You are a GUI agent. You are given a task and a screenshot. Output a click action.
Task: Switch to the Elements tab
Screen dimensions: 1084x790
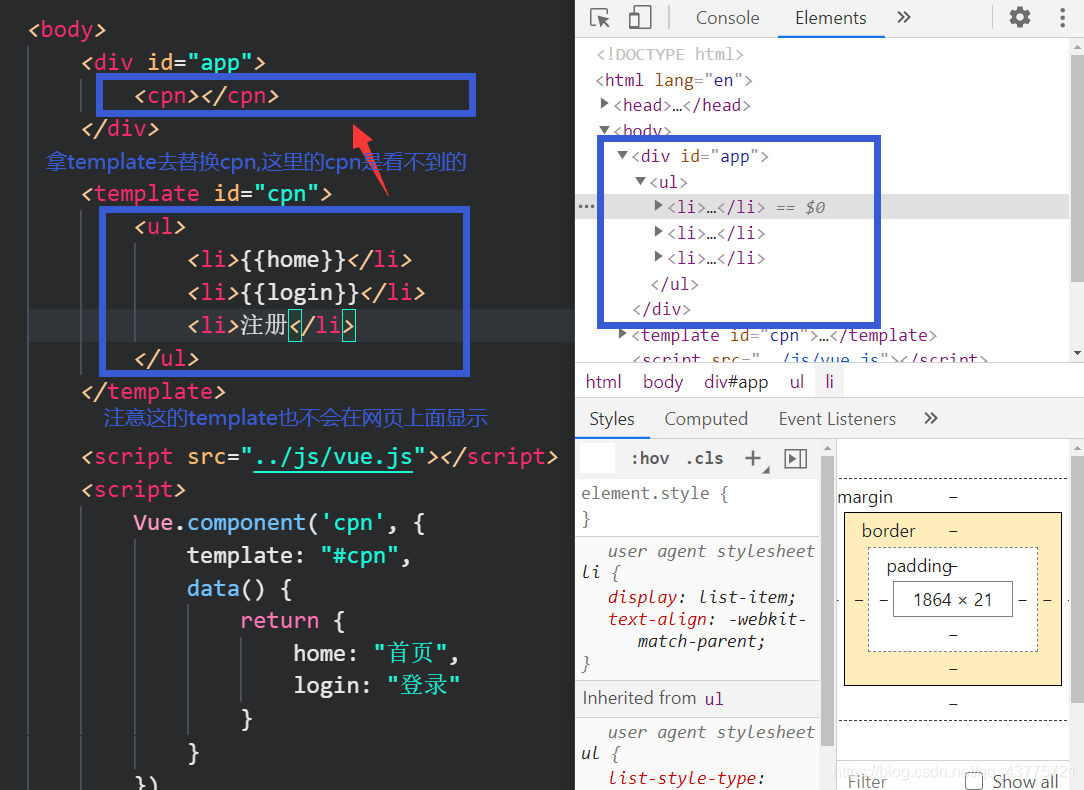[x=830, y=18]
